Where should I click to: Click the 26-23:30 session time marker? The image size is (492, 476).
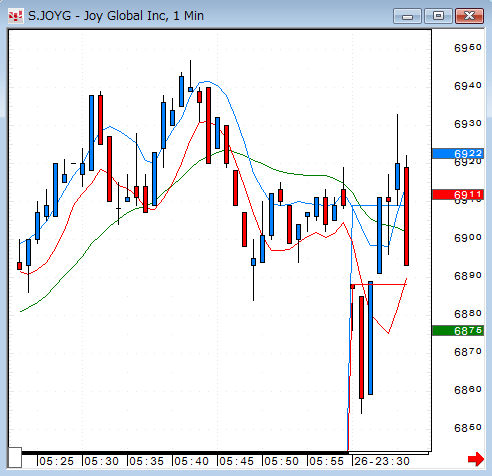tap(382, 461)
